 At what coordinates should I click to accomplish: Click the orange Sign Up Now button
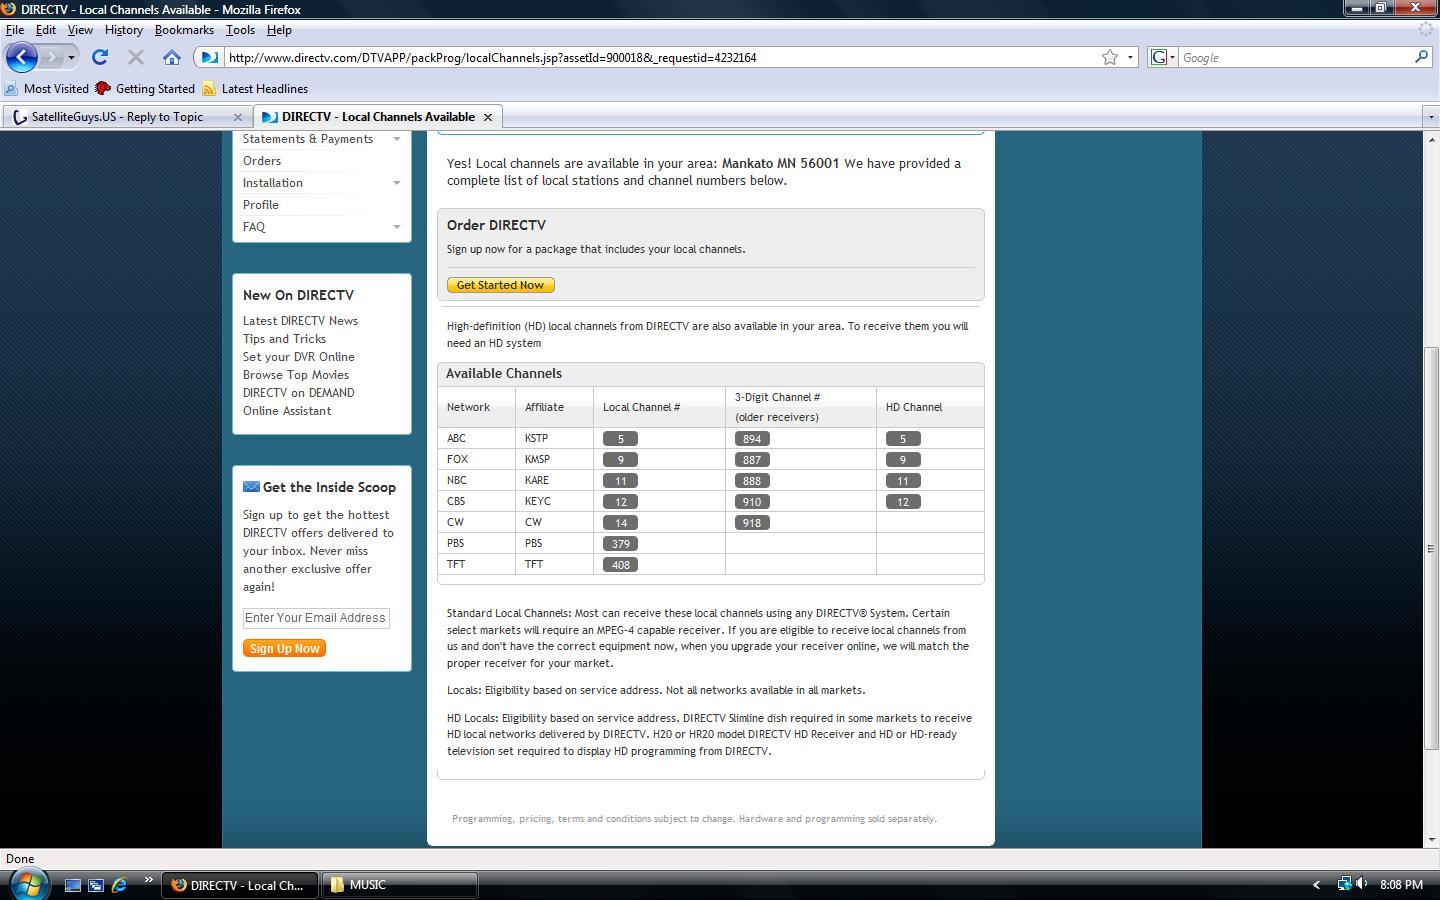pos(284,648)
